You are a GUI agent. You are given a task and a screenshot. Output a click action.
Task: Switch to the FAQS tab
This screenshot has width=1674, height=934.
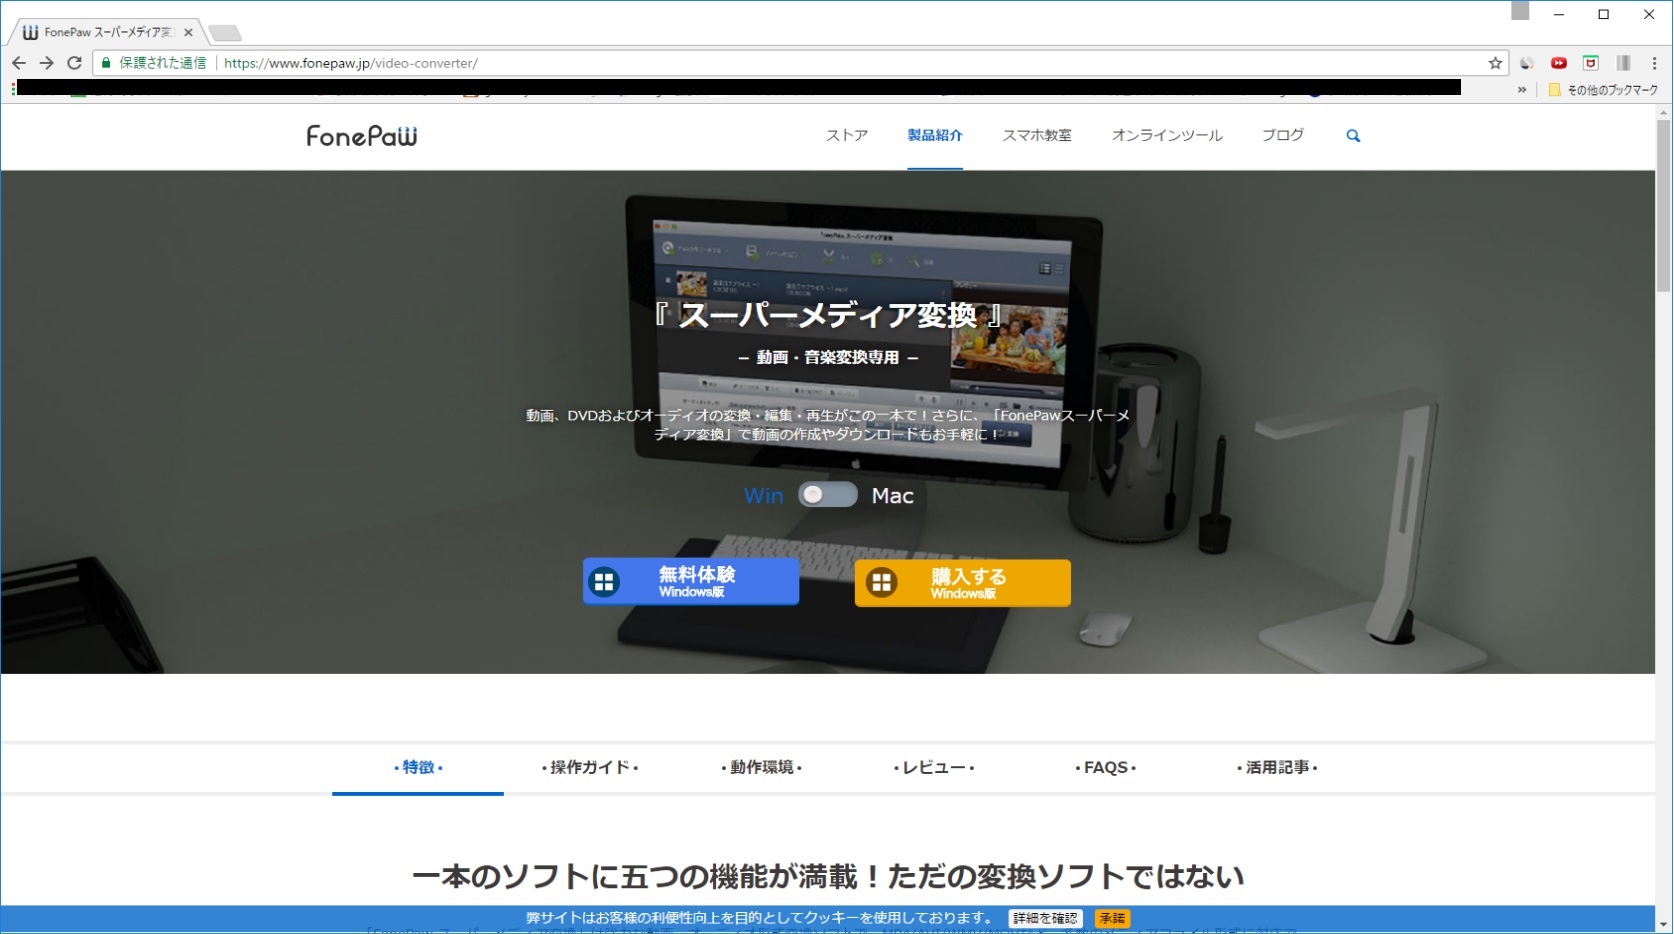click(x=1106, y=768)
